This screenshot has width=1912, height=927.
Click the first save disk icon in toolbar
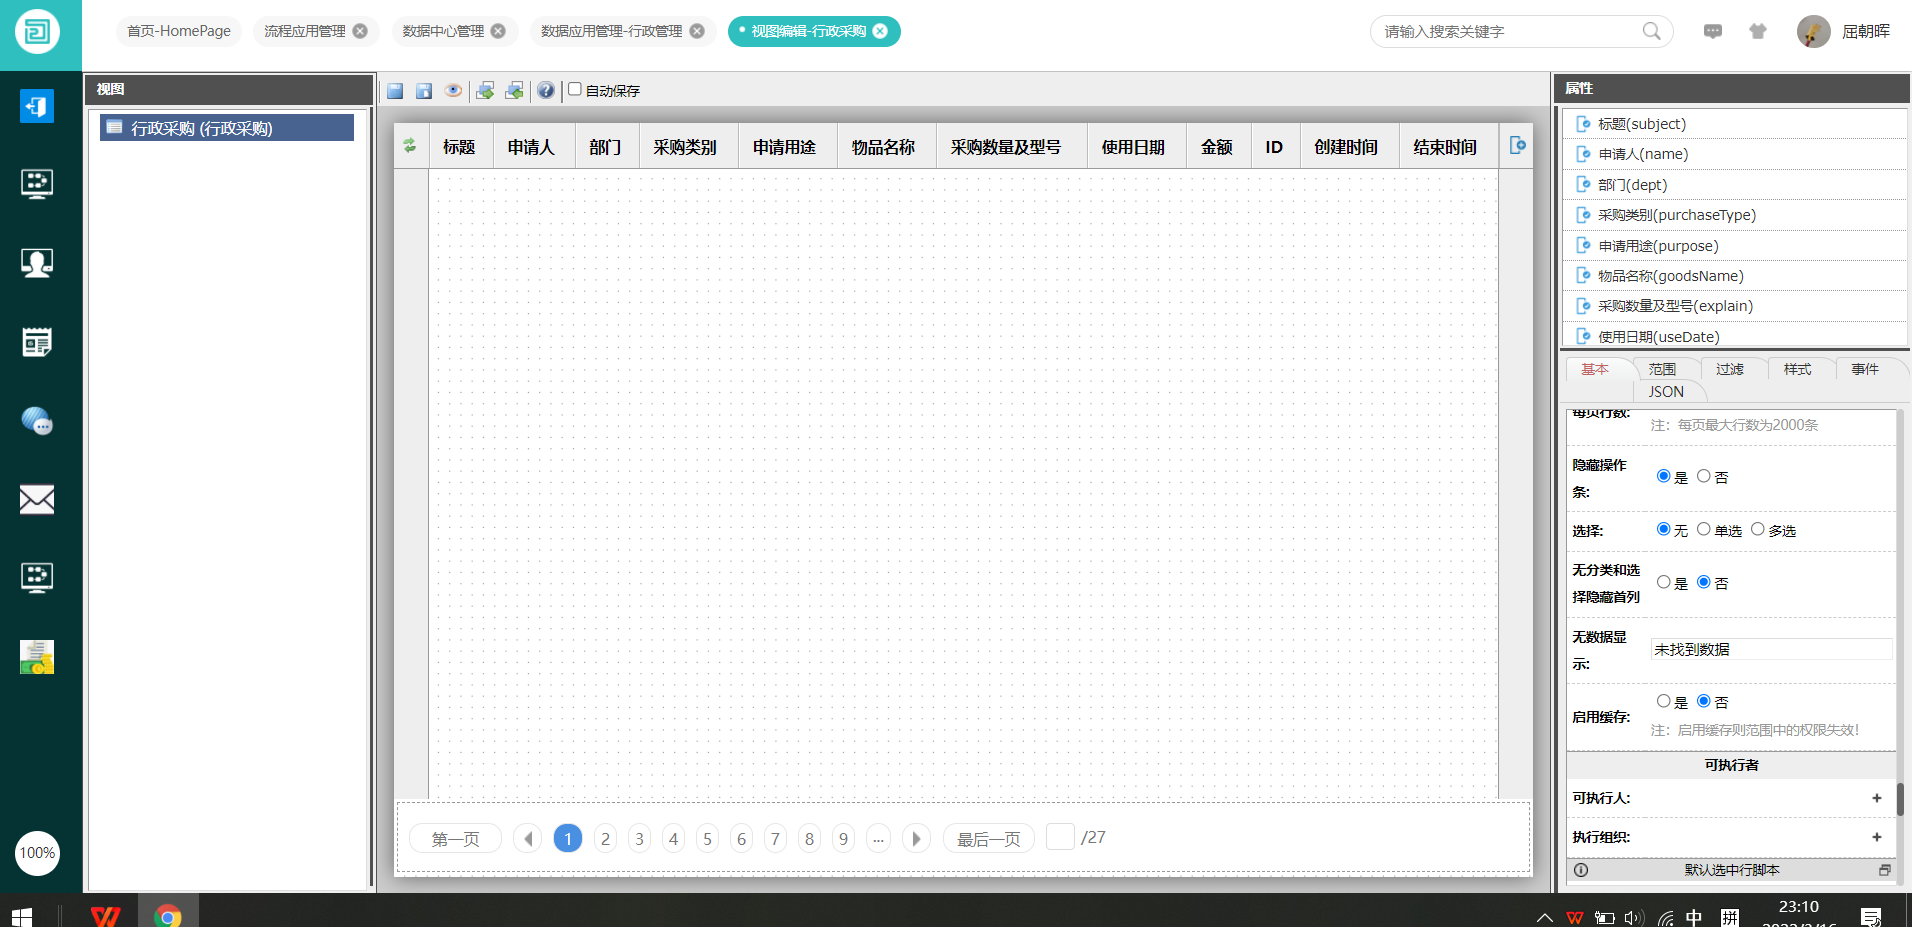[395, 91]
